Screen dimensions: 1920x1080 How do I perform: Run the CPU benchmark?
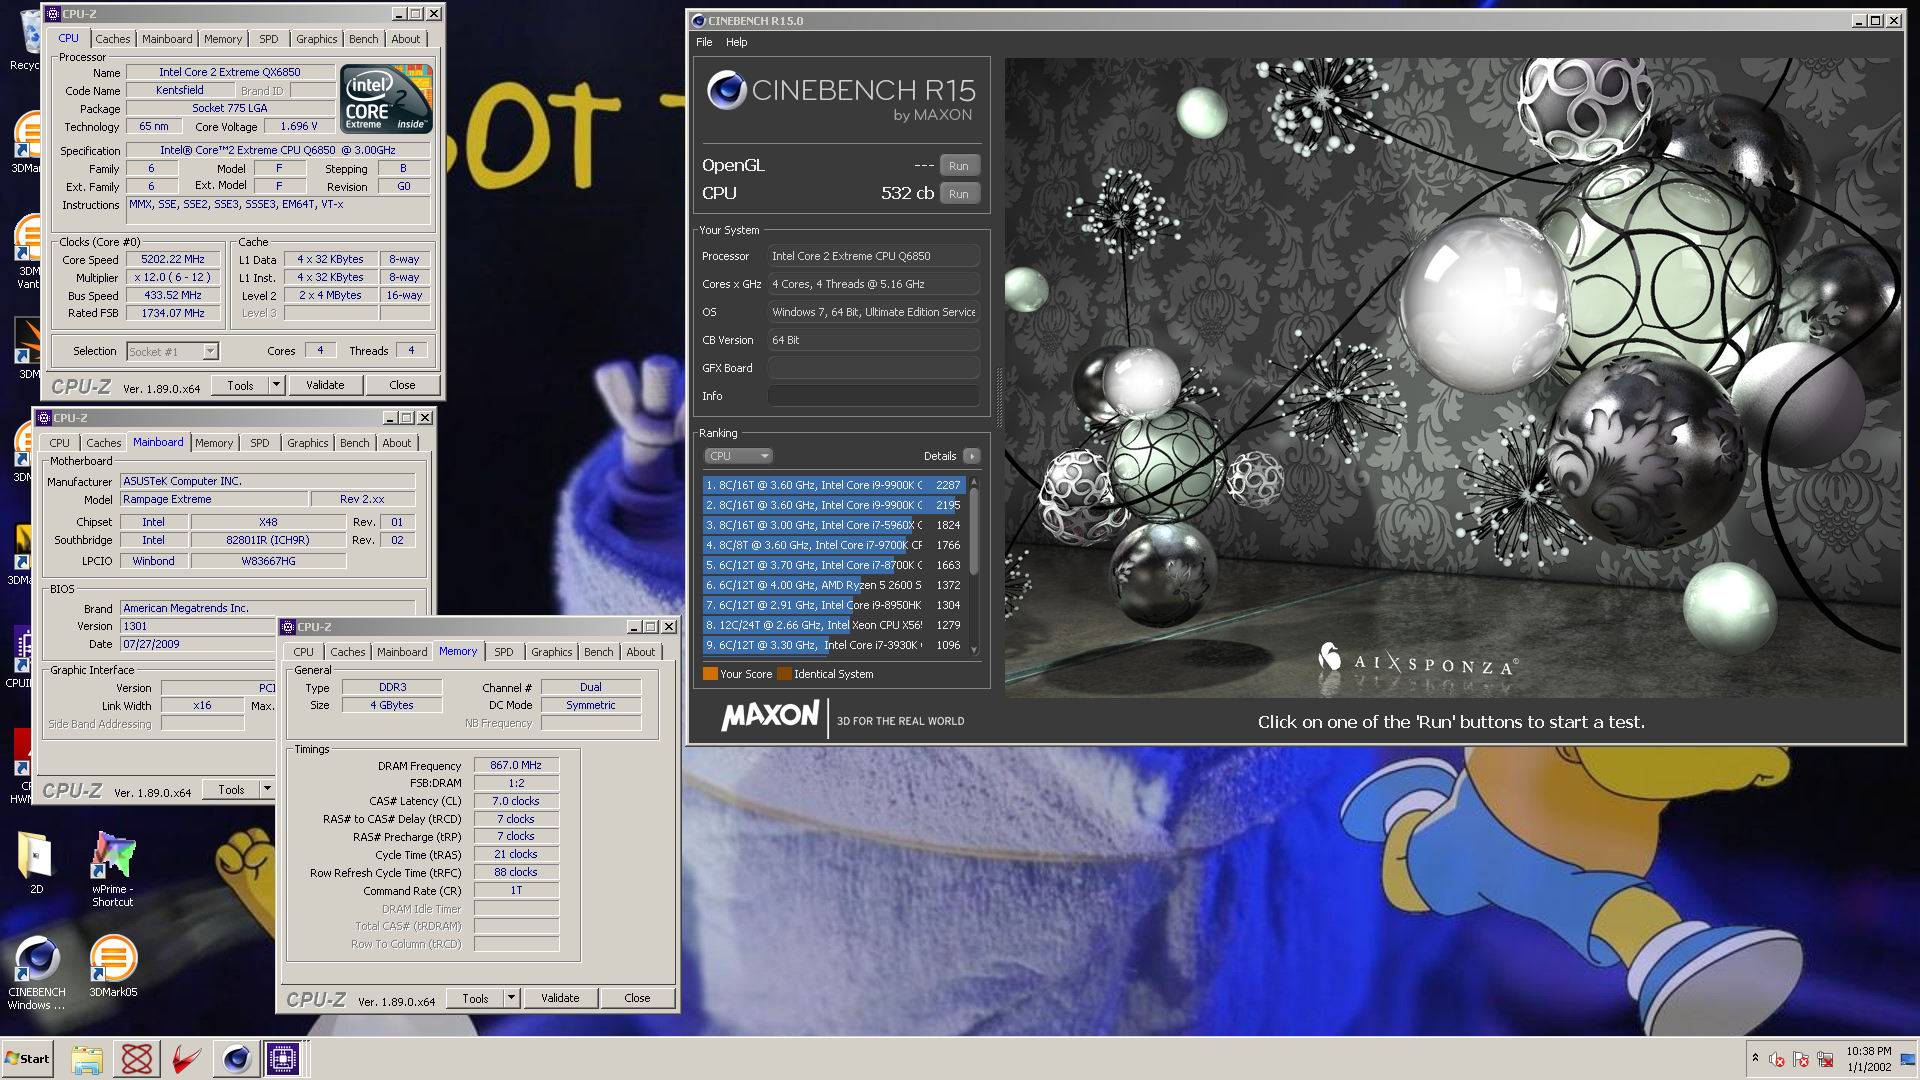pos(958,194)
